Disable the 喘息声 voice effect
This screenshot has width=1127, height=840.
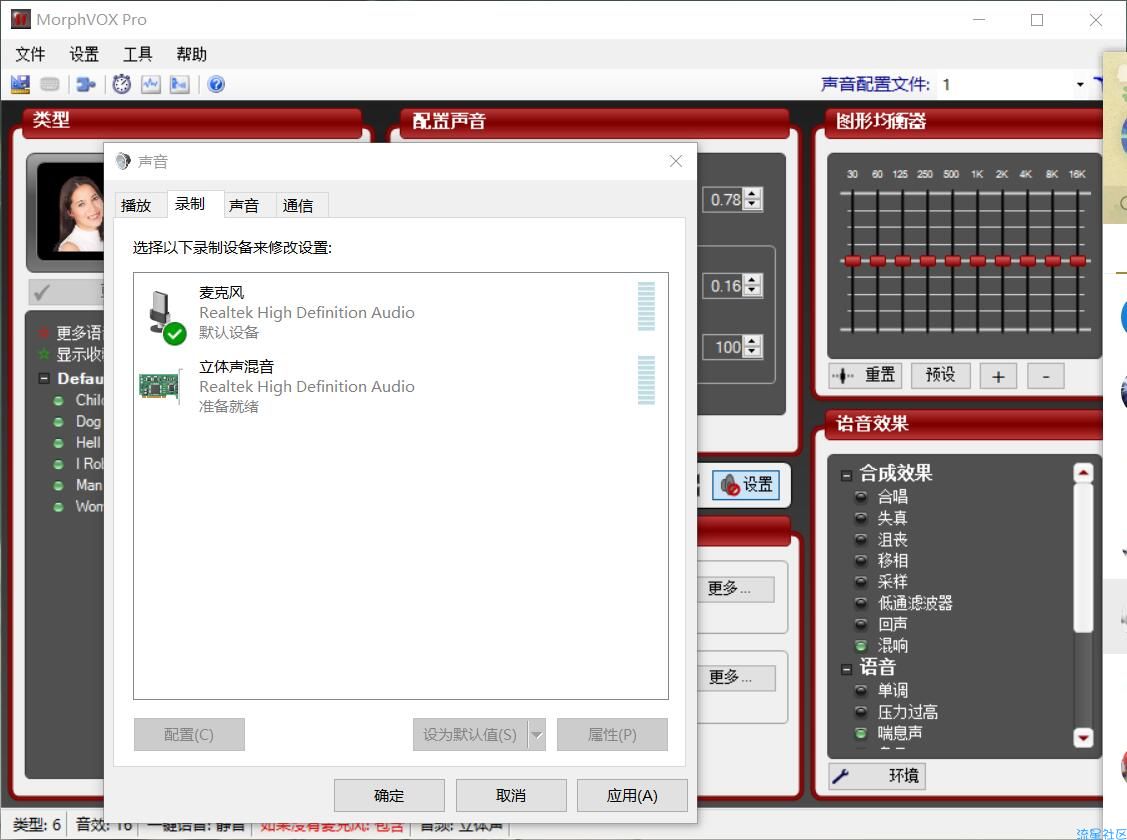click(860, 733)
